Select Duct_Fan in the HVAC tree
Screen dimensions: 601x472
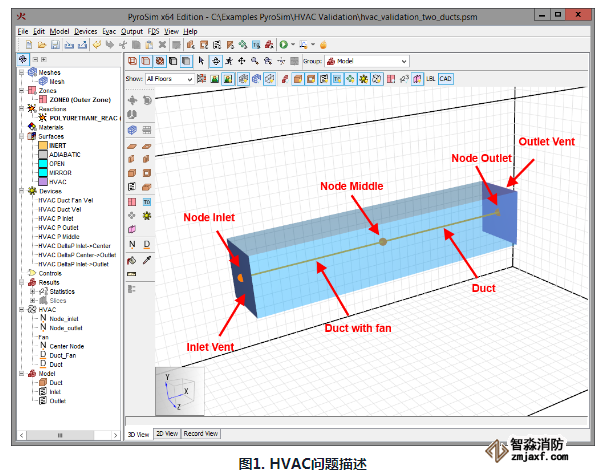(63, 355)
